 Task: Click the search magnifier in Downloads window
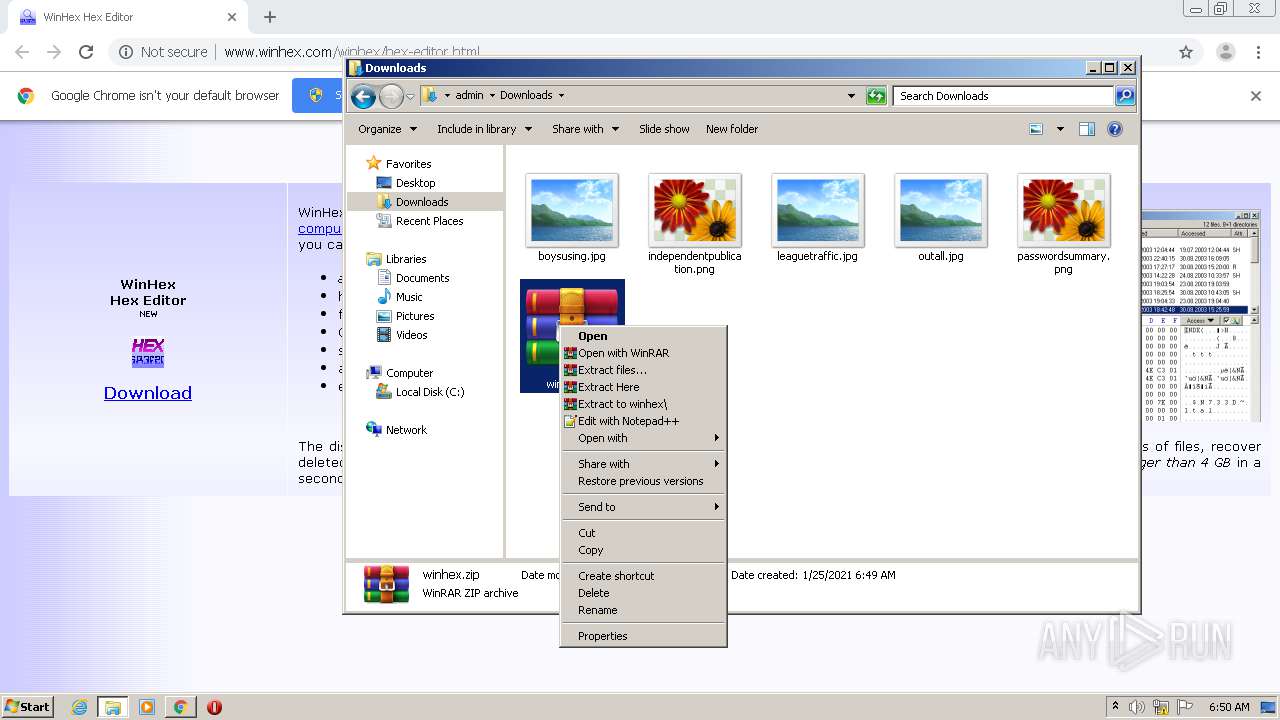tap(1125, 96)
